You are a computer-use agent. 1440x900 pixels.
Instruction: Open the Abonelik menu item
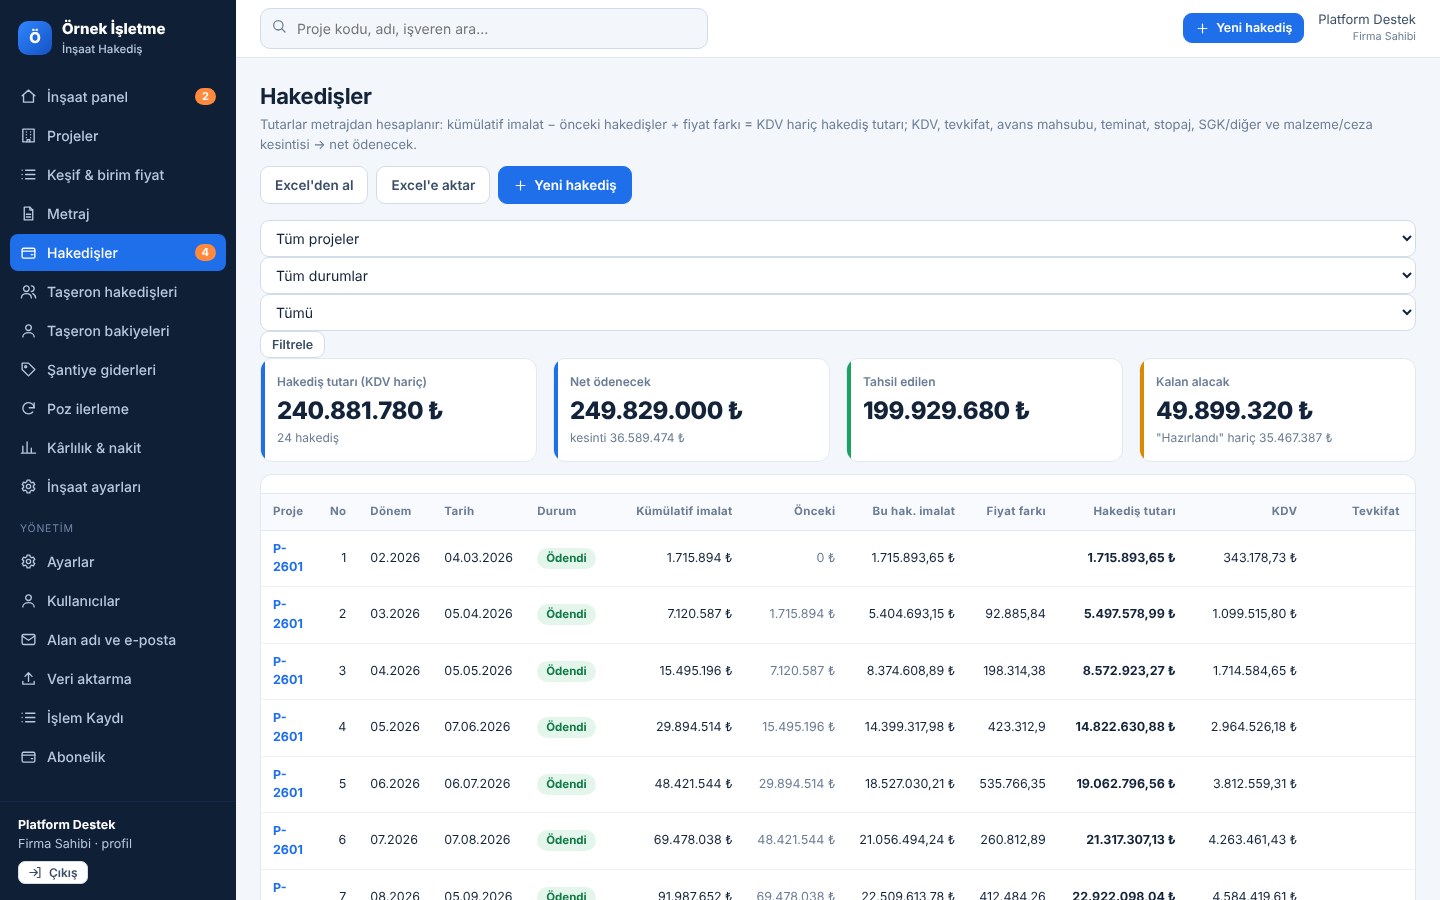point(118,757)
